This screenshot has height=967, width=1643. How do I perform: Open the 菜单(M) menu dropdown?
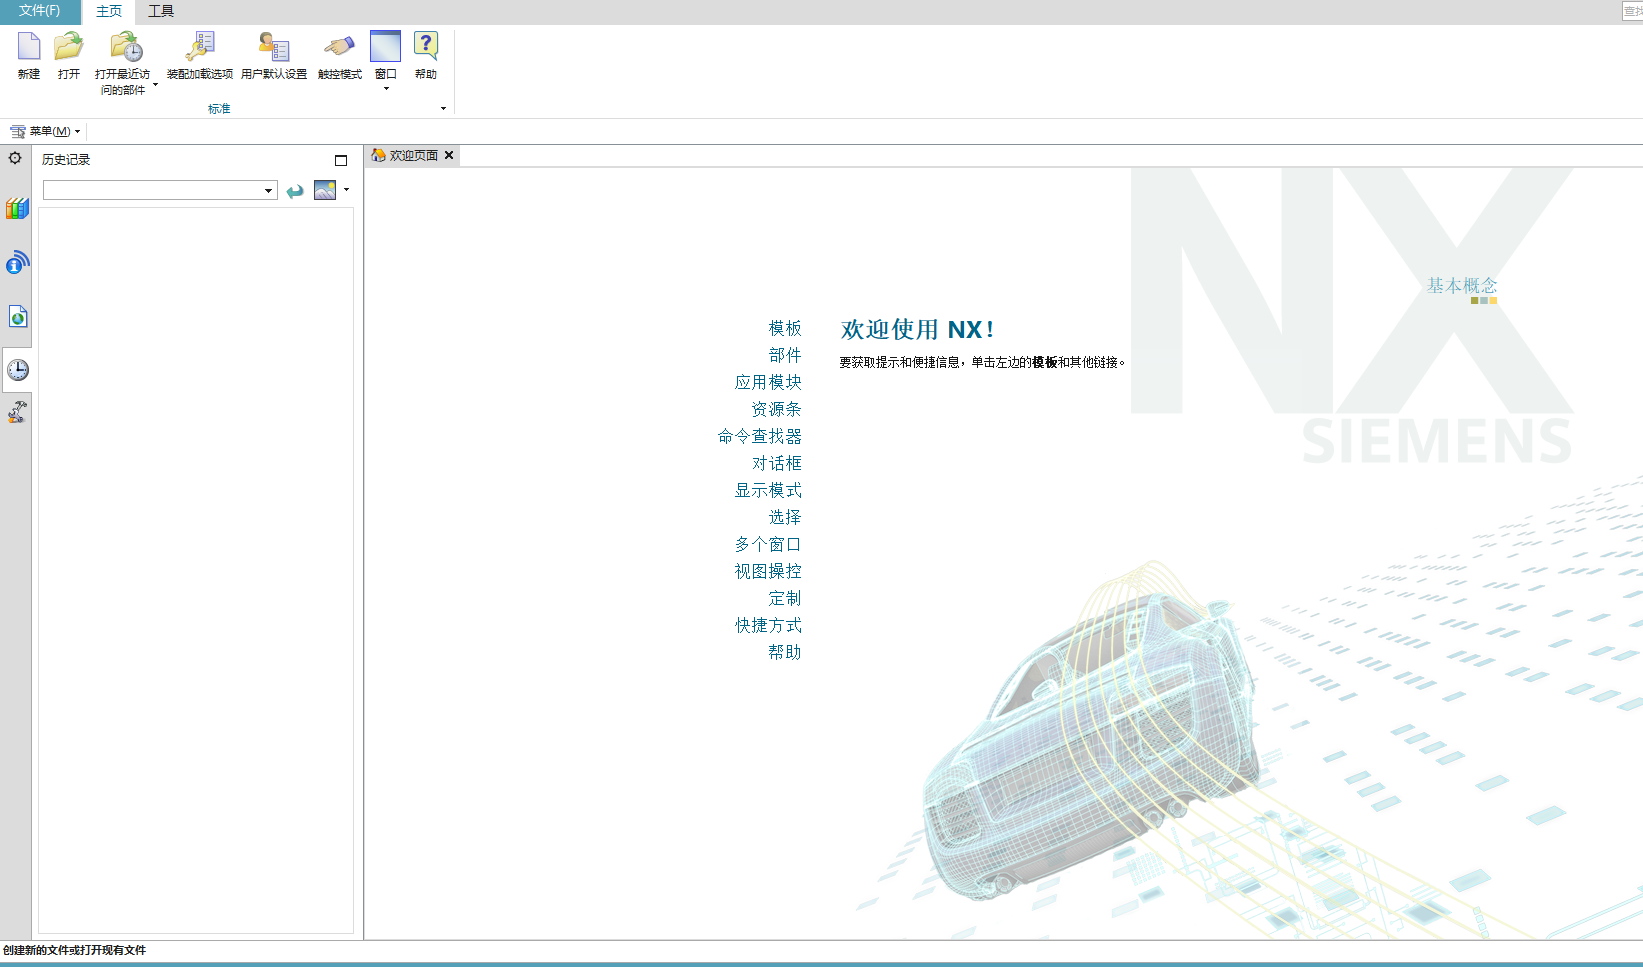point(46,131)
